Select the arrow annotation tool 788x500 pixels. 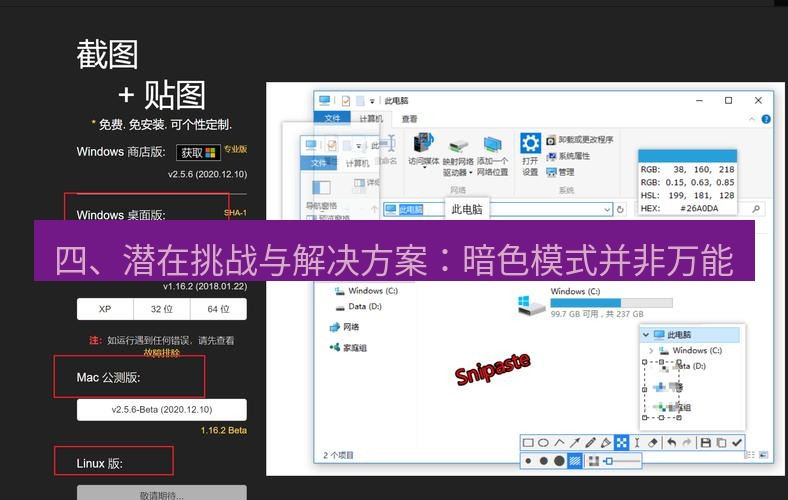click(575, 443)
